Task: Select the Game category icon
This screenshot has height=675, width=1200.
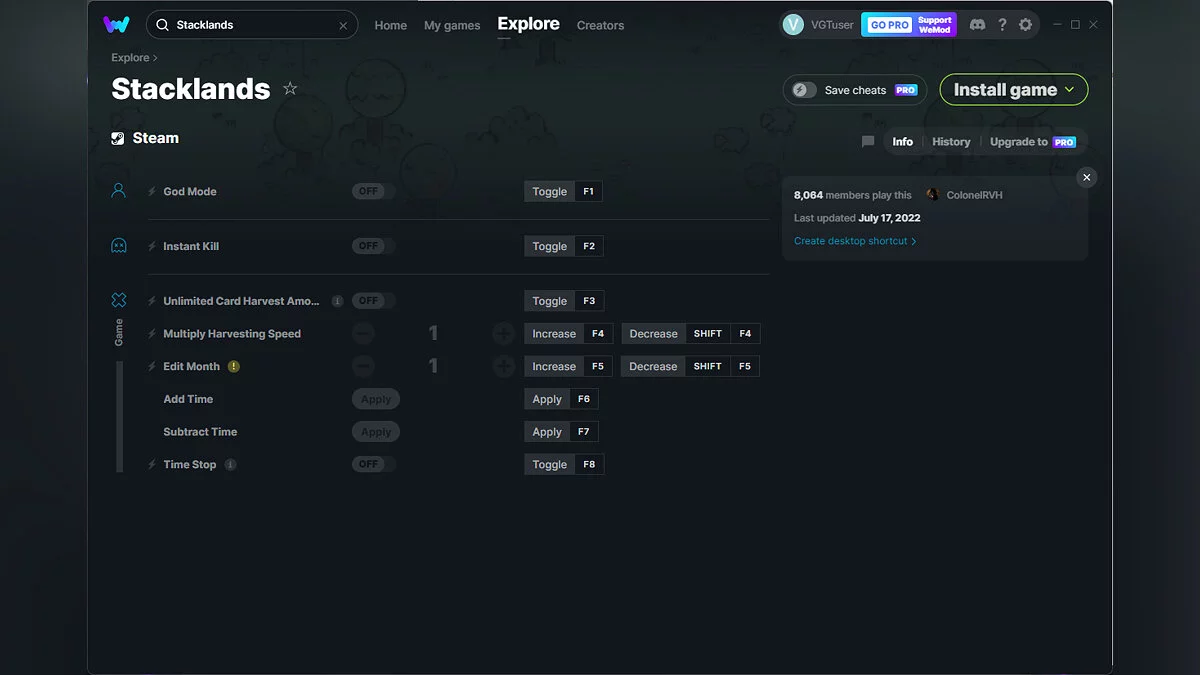Action: click(x=119, y=300)
